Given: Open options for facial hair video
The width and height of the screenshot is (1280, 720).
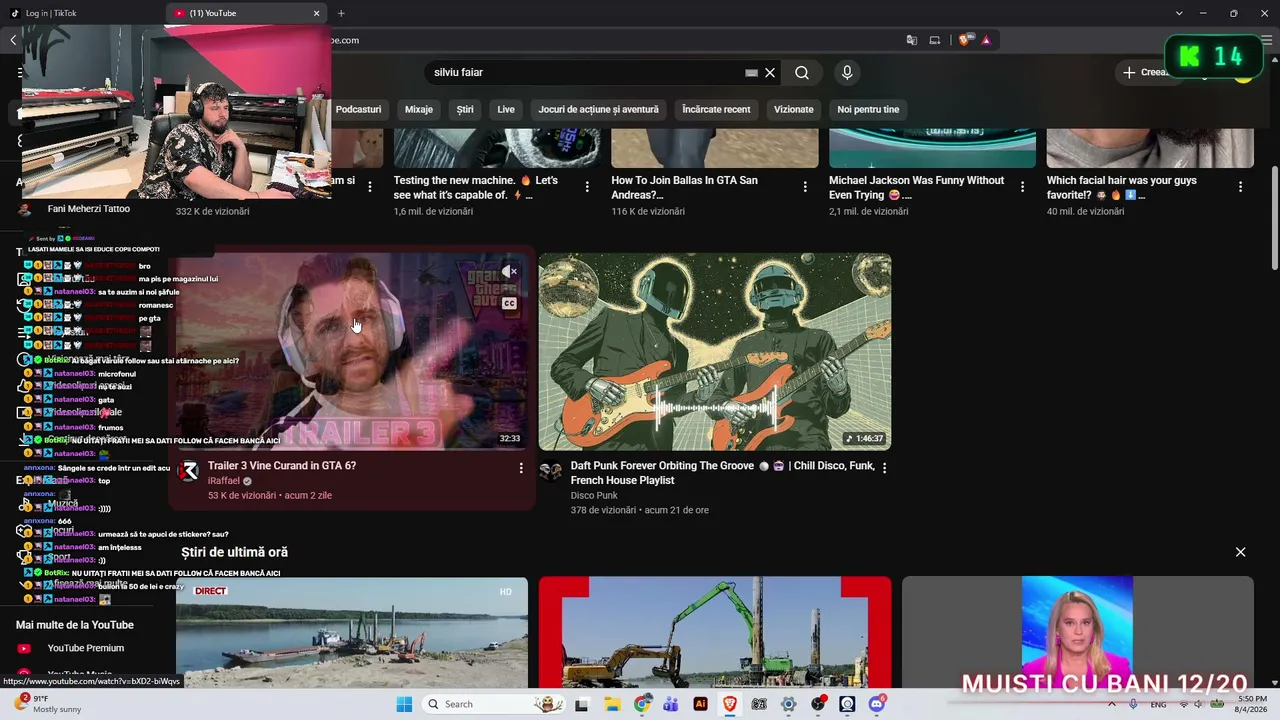Looking at the screenshot, I should pos(1240,187).
